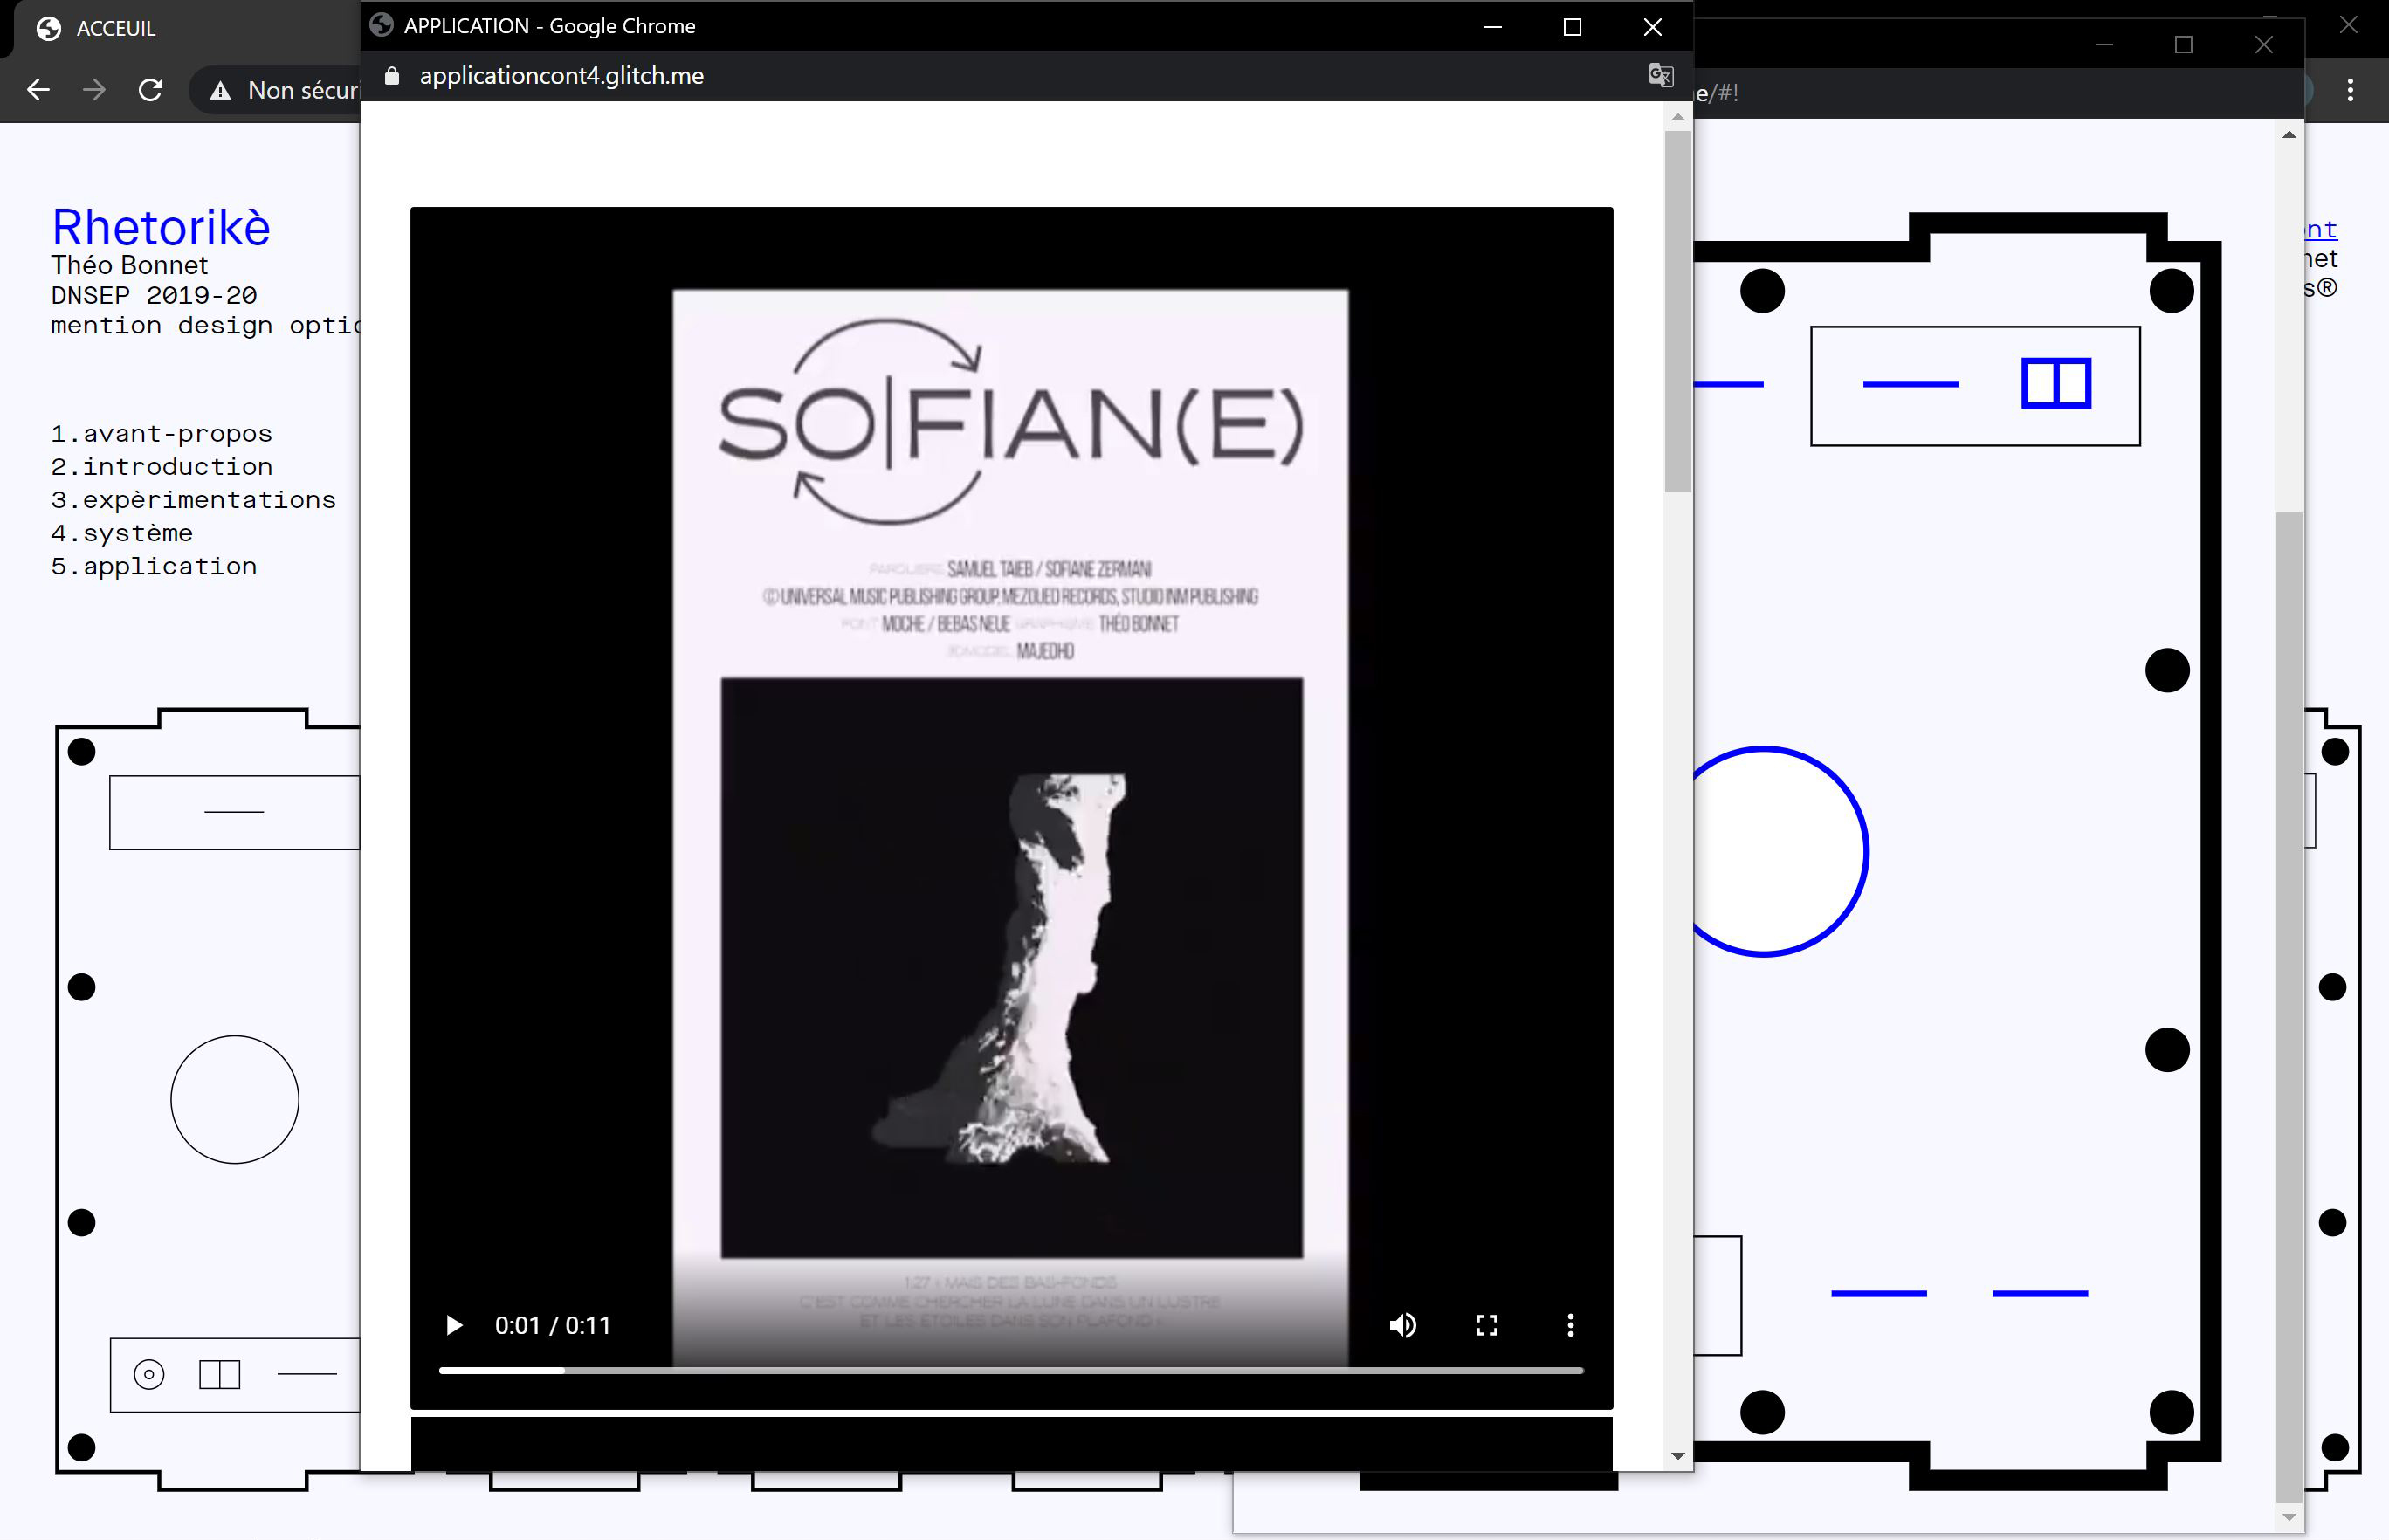Click APPLICATION window vertical scrollbar thumb

coord(1677,311)
